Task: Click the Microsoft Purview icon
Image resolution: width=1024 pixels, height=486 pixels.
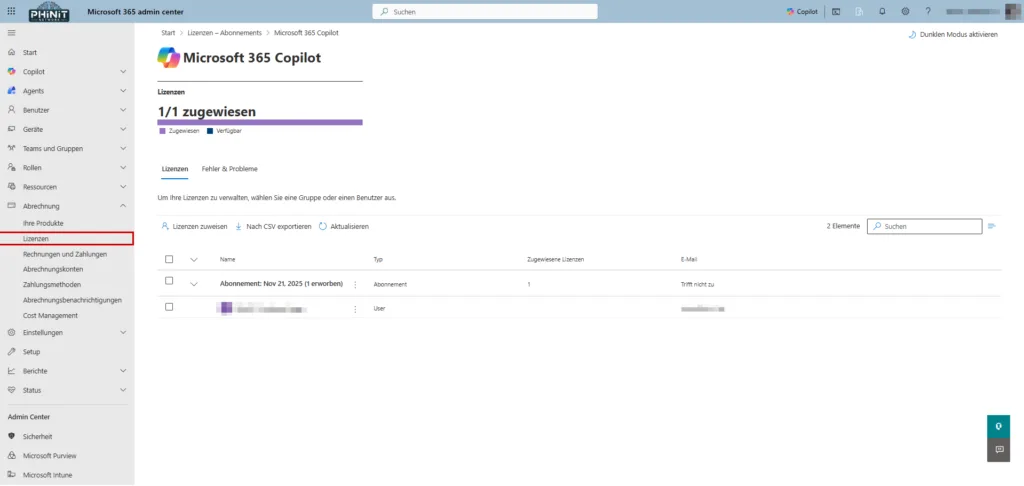Action: coord(11,455)
